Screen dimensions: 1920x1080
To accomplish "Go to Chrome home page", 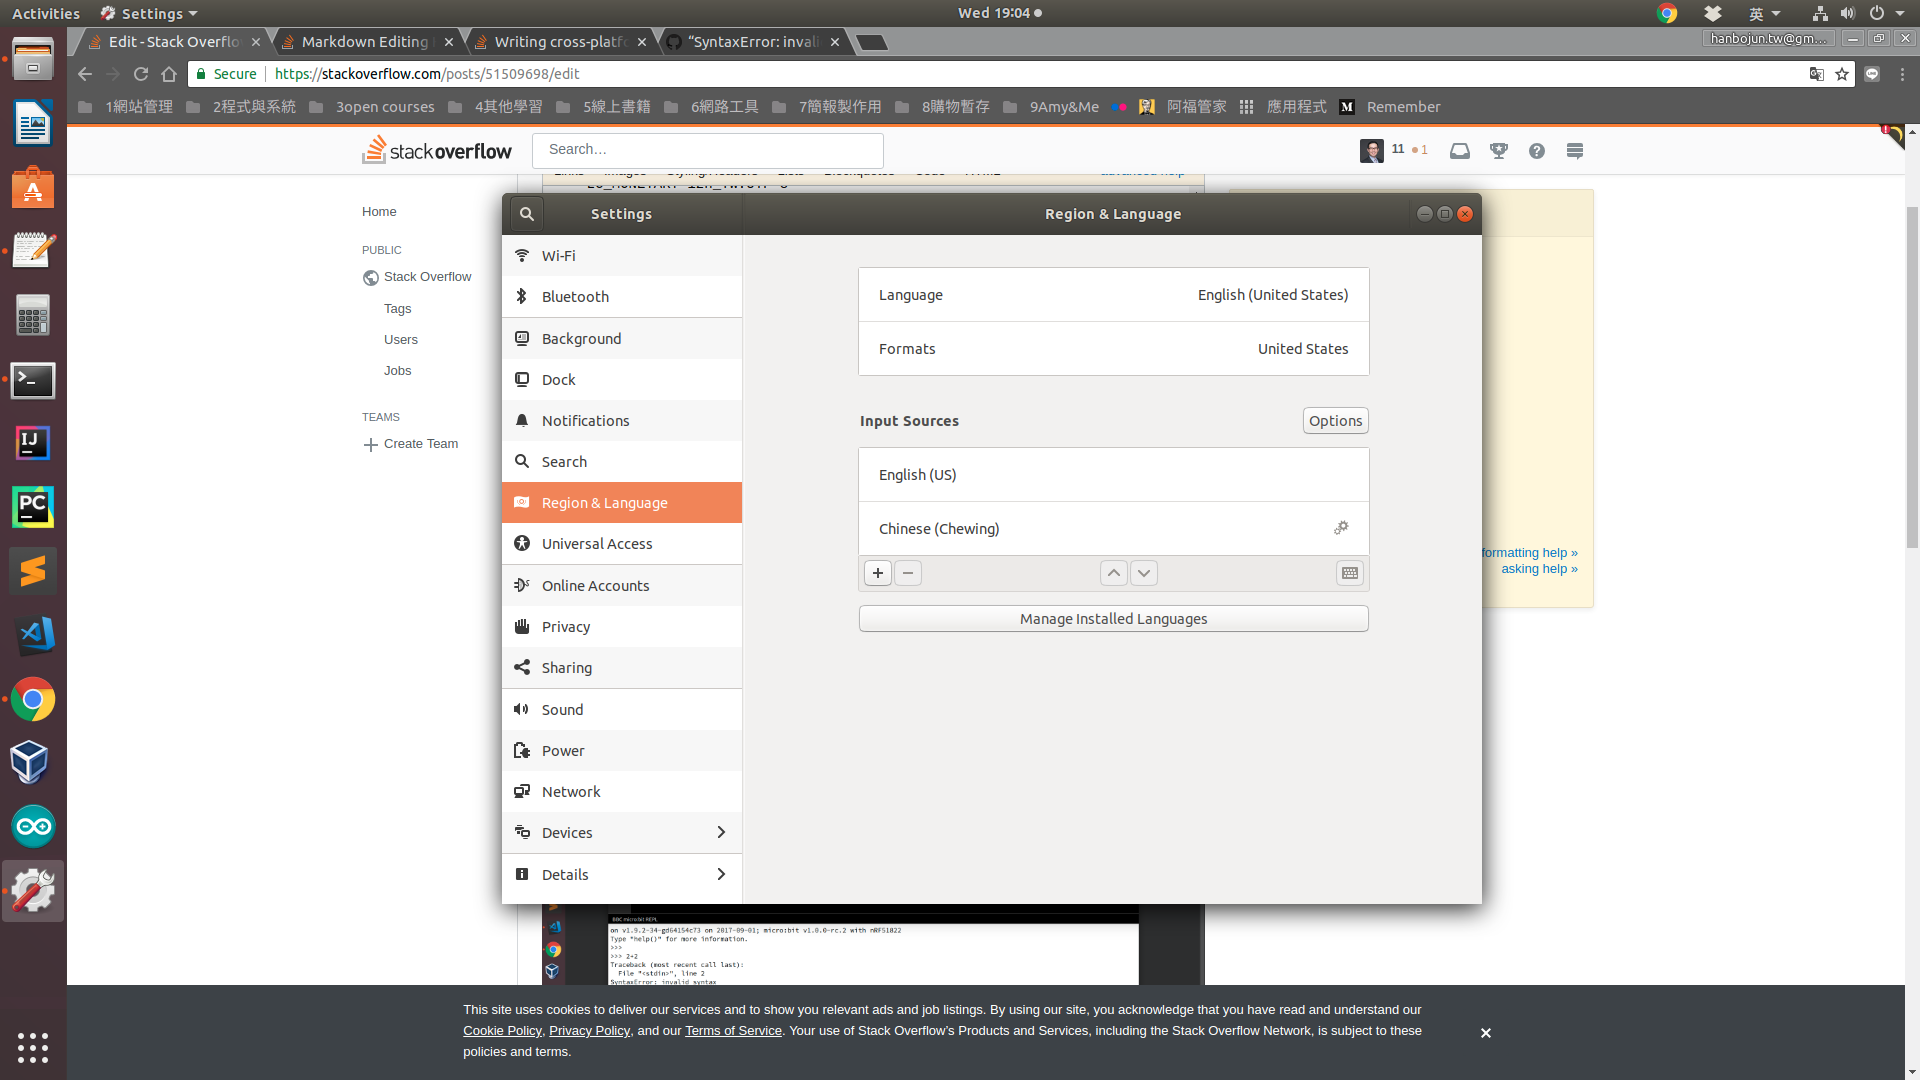I will click(x=169, y=74).
